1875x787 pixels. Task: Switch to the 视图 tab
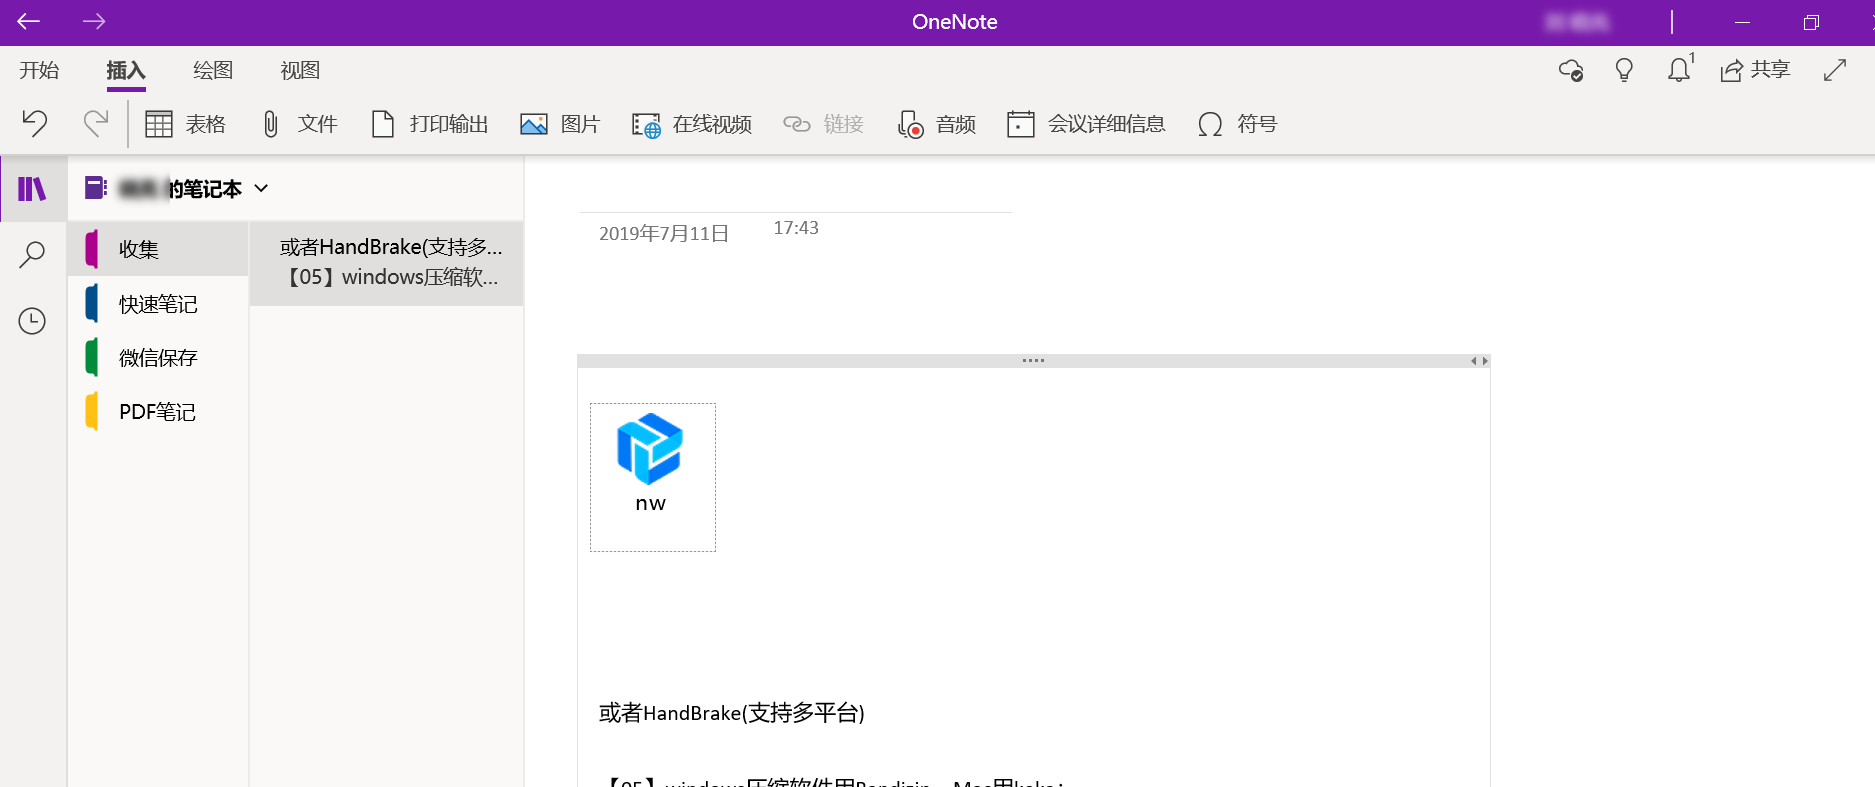pyautogui.click(x=300, y=70)
